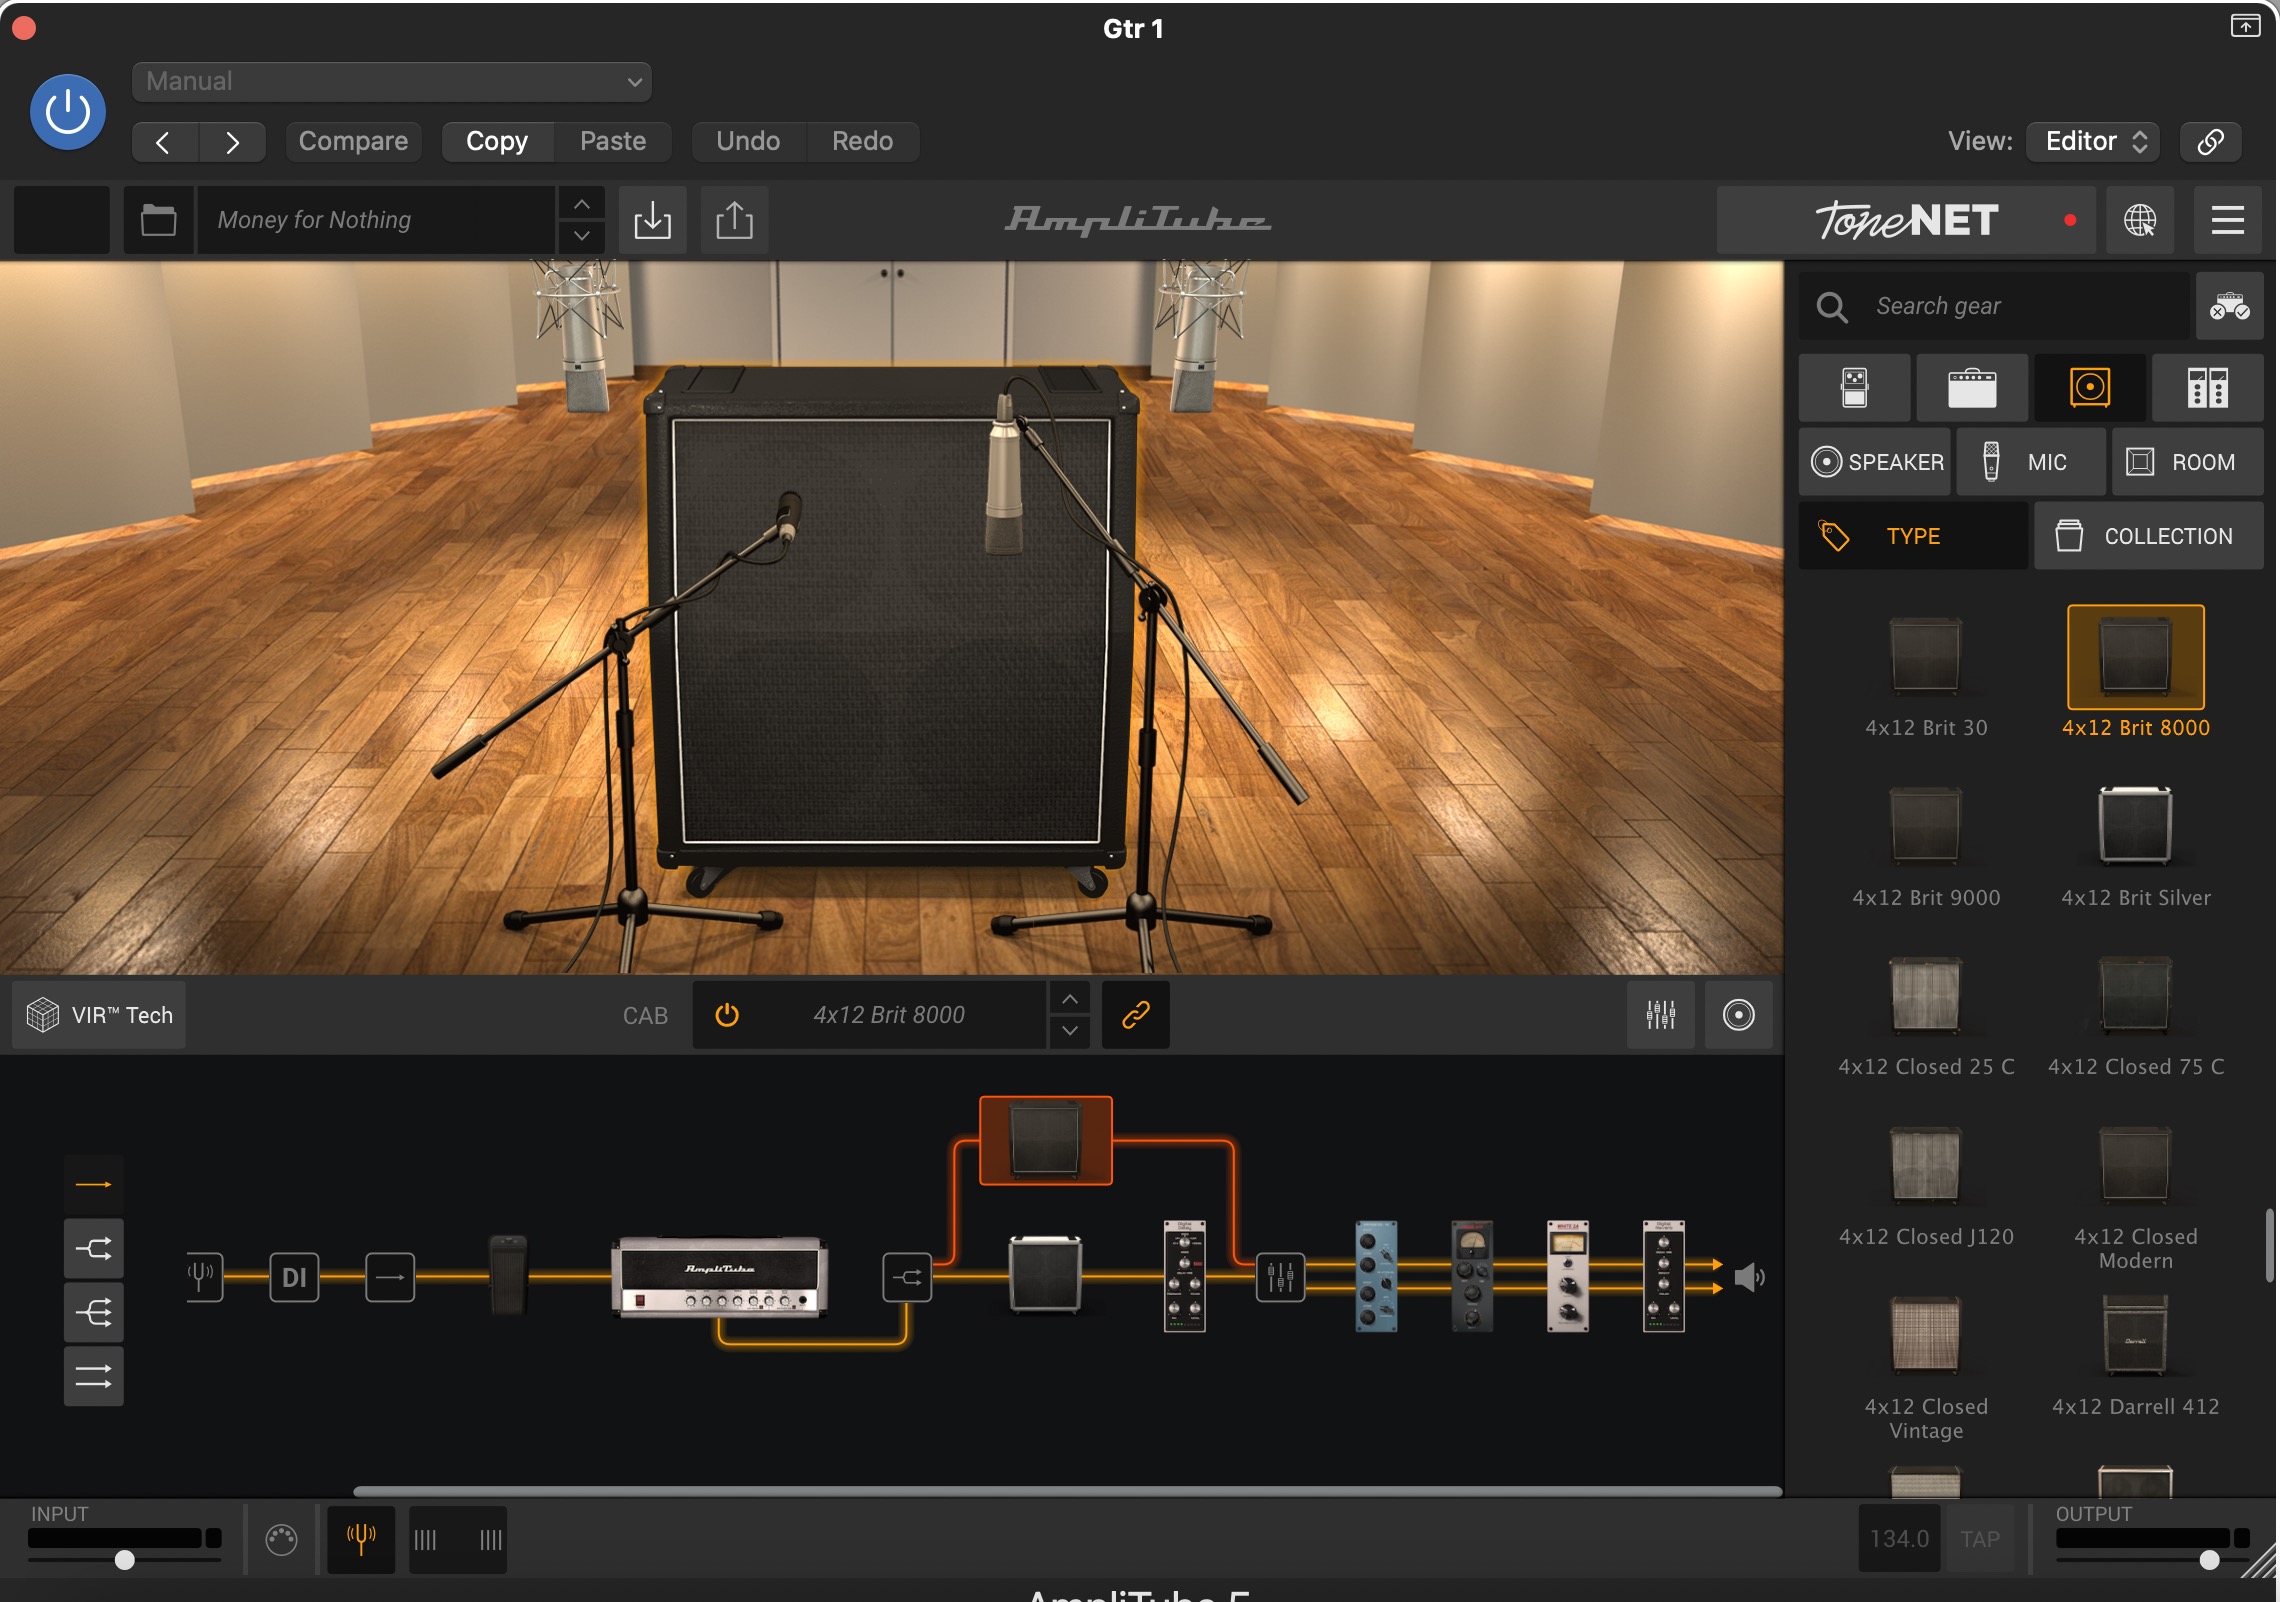Click the globe ToneNET web icon
Image resolution: width=2280 pixels, height=1602 pixels.
[x=2140, y=219]
